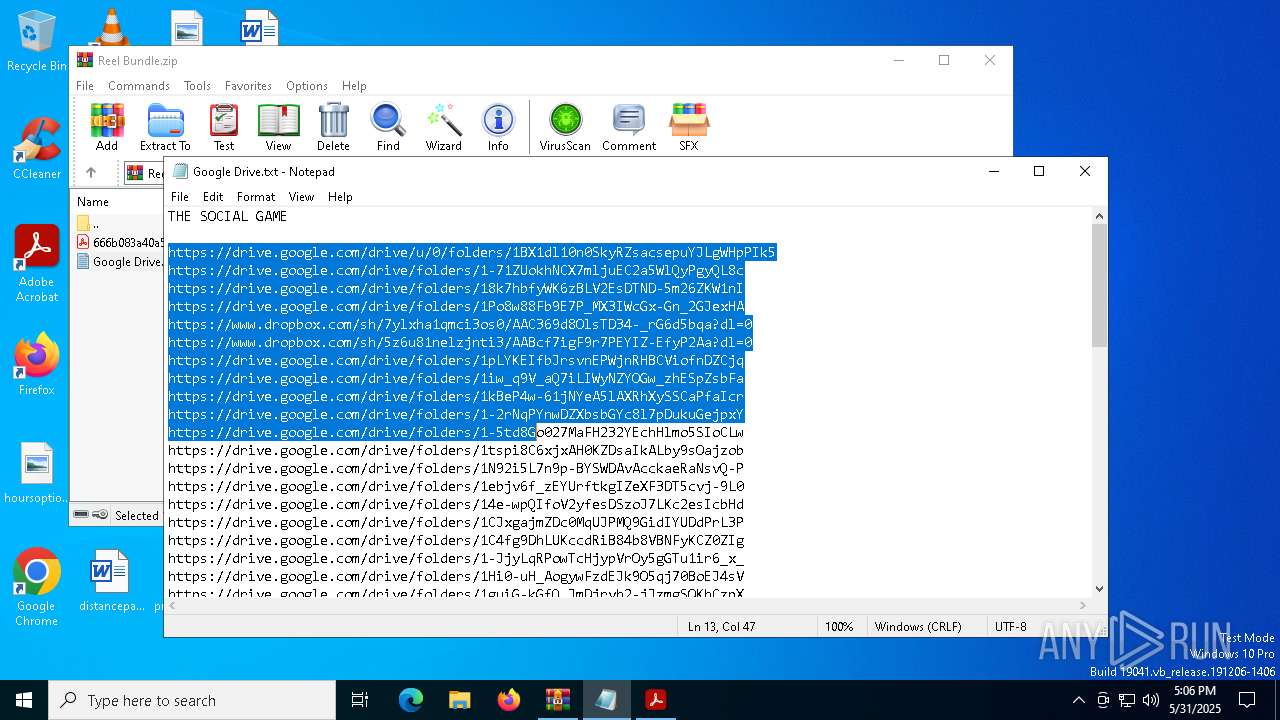Open Google Chrome desktop shortcut
Screen dimensions: 1280x720
pos(36,587)
